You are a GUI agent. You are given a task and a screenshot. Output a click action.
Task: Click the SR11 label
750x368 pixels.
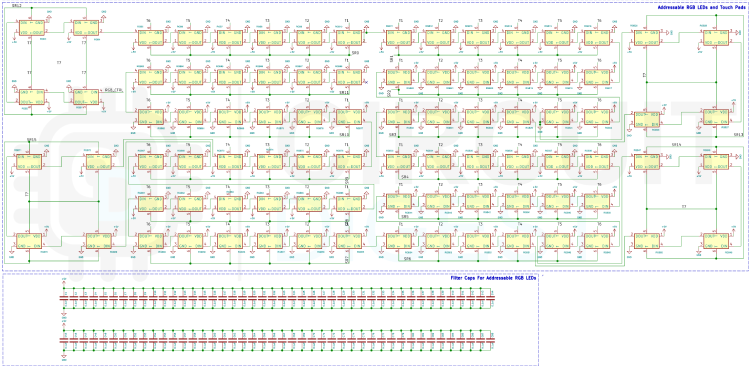pos(344,92)
